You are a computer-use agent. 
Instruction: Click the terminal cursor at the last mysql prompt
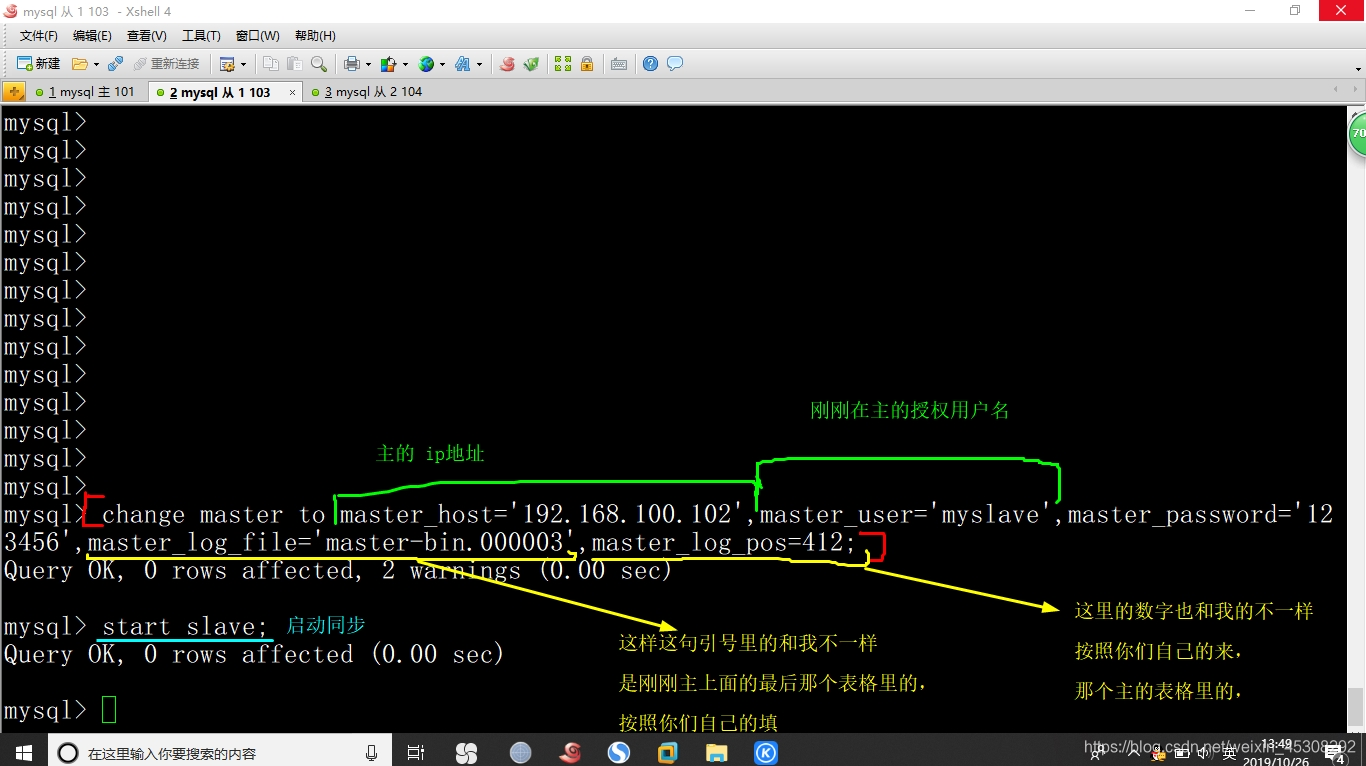pos(109,710)
